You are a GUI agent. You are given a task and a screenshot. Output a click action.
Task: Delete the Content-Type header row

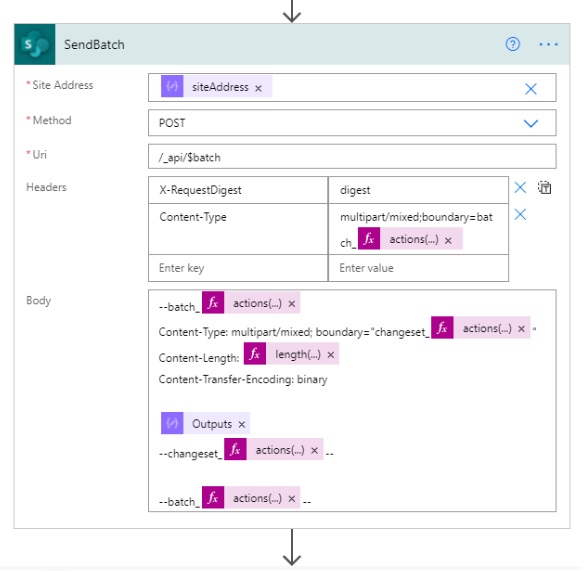click(520, 215)
